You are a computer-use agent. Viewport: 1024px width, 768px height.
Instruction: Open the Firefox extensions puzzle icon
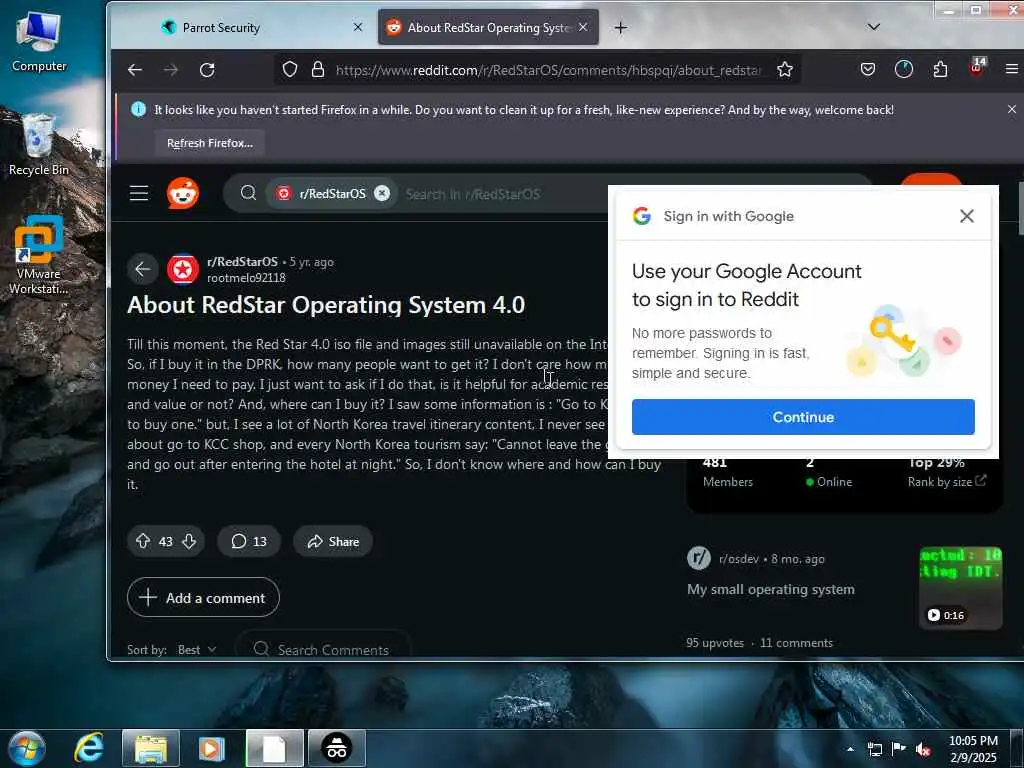point(940,69)
